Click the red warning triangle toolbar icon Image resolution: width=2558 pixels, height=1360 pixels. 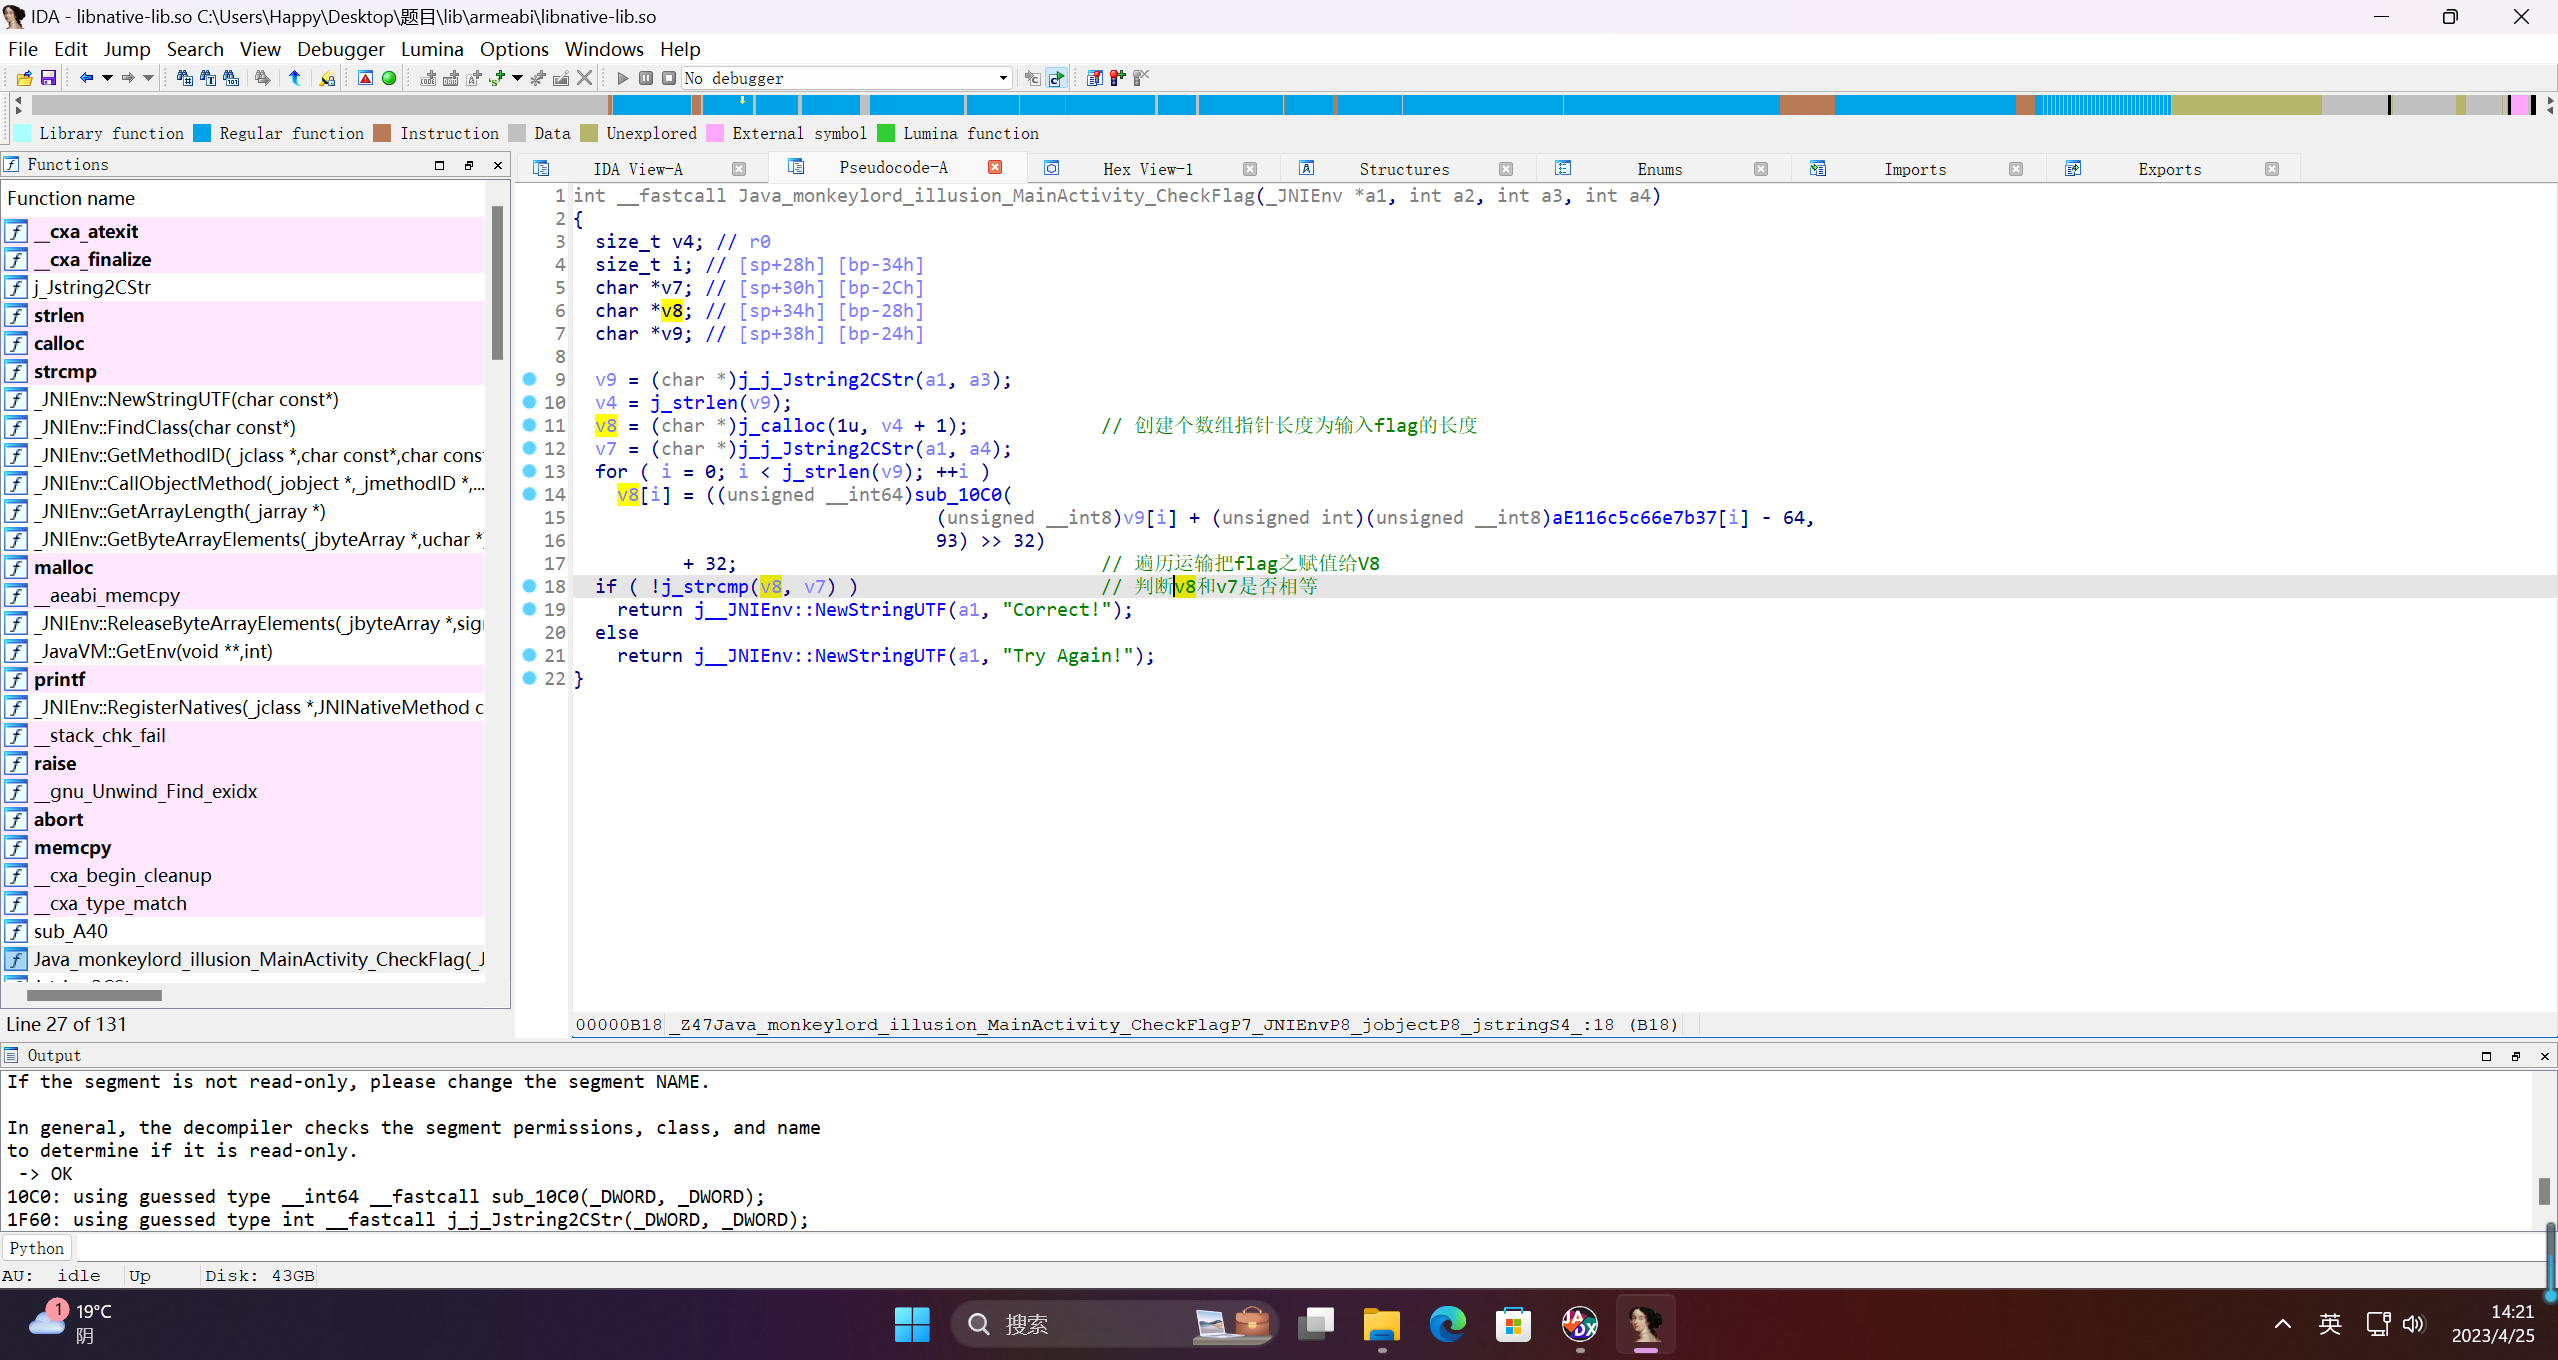pyautogui.click(x=365, y=78)
